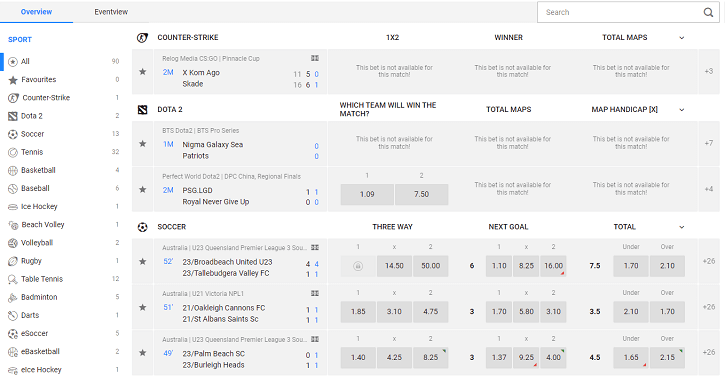Bet on Royal Never Give Up at 7.50
Viewport: 725px width, 376px height.
coord(422,195)
